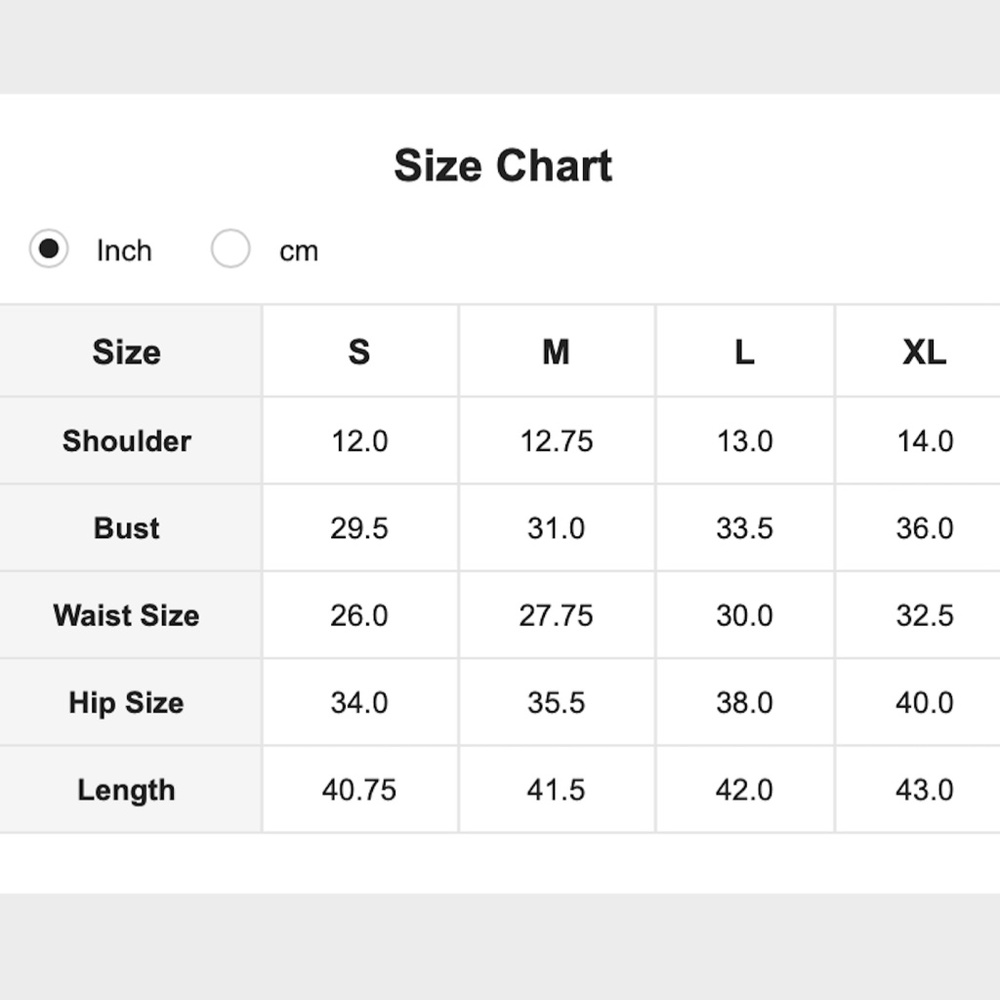Select the L size column header
Screen dimensions: 1000x1000
744,351
